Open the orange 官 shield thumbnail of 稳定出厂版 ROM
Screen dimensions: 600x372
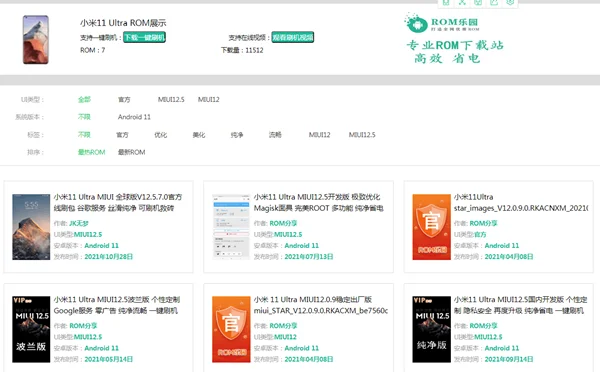(231, 329)
